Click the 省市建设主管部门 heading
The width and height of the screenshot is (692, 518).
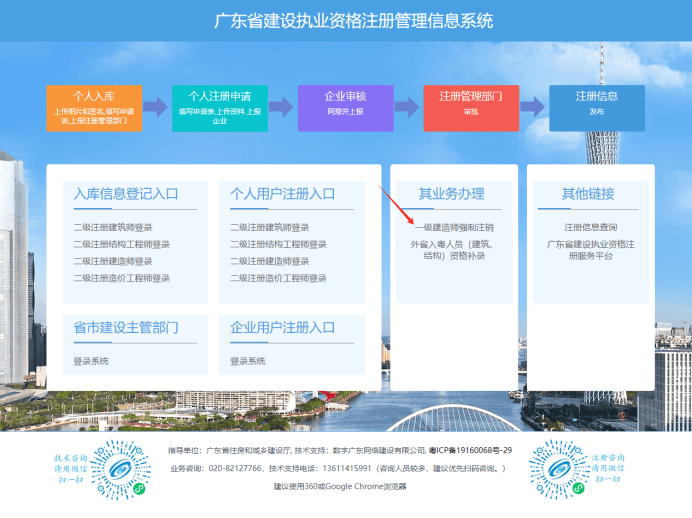[126, 327]
